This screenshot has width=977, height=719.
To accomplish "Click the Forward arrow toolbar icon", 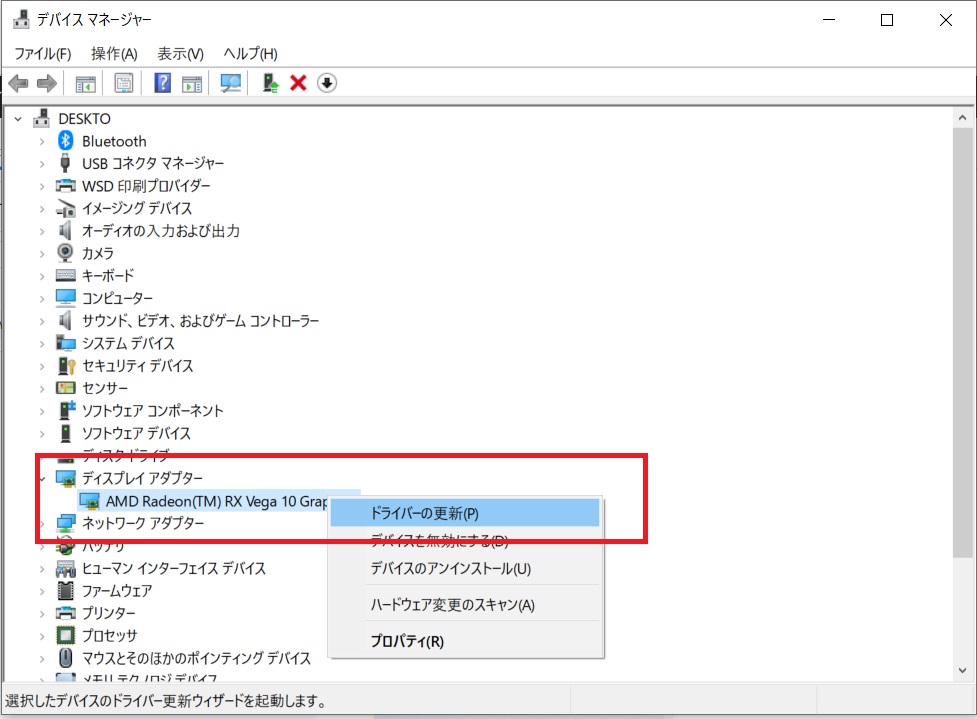I will click(x=47, y=83).
